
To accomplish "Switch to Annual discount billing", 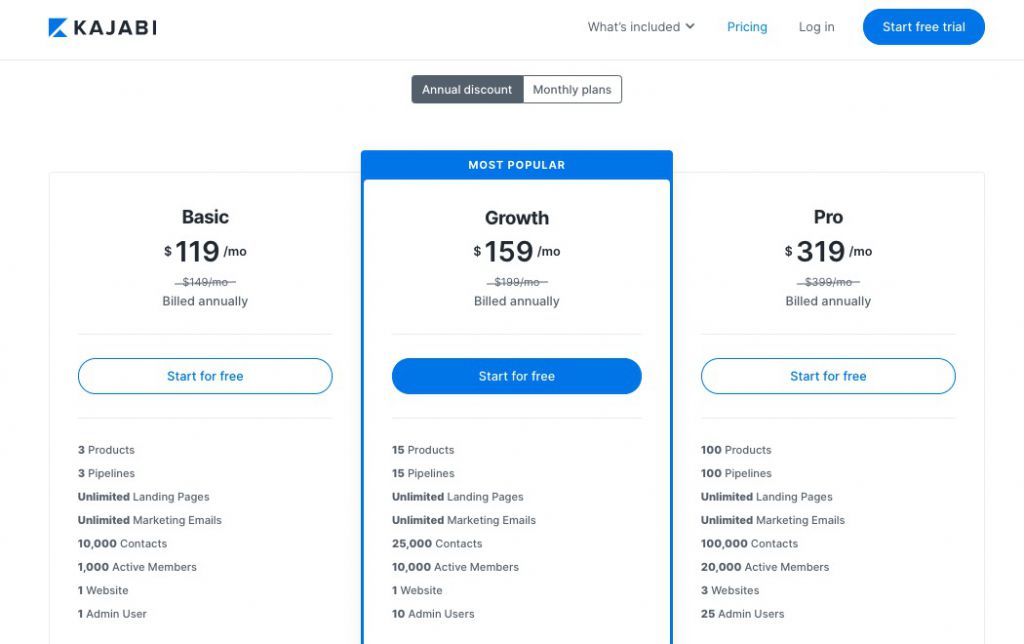I will coord(467,89).
